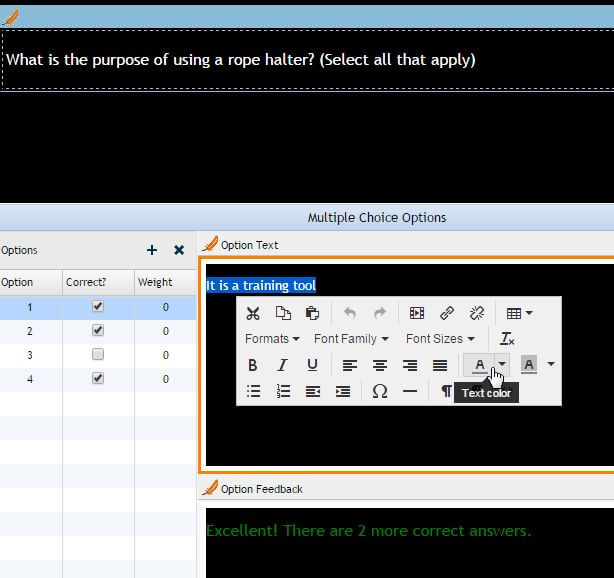Viewport: 614px width, 578px height.
Task: Delete option using the X button
Action: click(x=179, y=250)
